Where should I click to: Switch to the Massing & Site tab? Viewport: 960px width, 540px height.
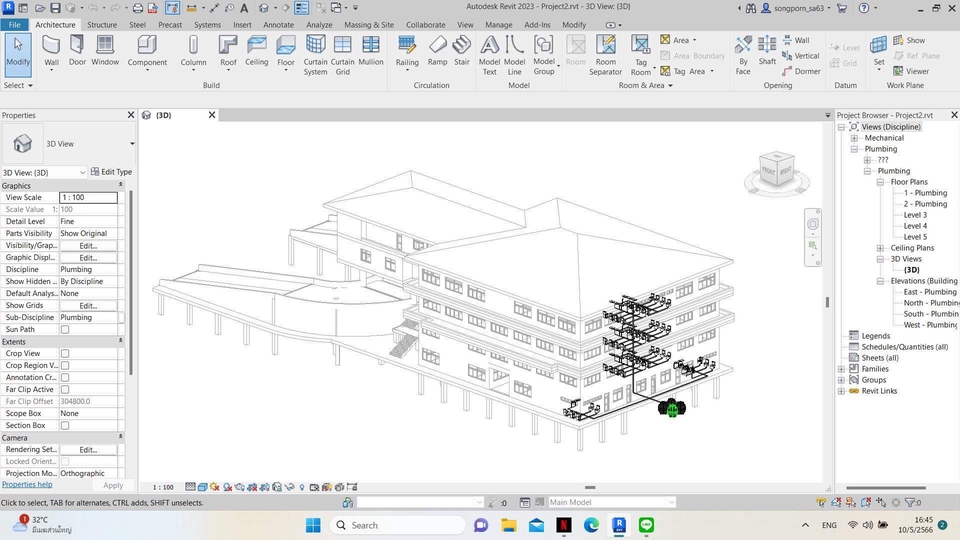[369, 24]
